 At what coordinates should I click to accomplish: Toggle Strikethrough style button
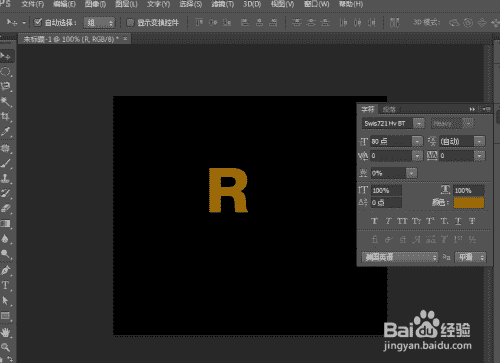[472, 221]
